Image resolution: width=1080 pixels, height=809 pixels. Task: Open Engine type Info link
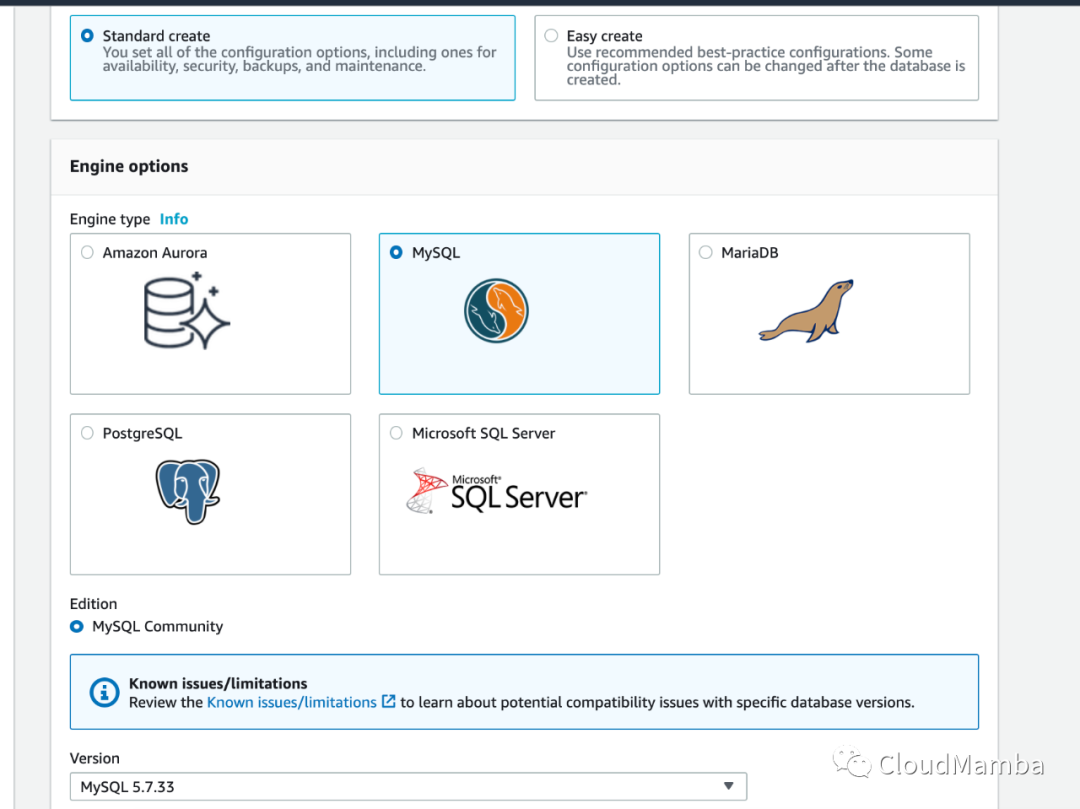tap(174, 219)
